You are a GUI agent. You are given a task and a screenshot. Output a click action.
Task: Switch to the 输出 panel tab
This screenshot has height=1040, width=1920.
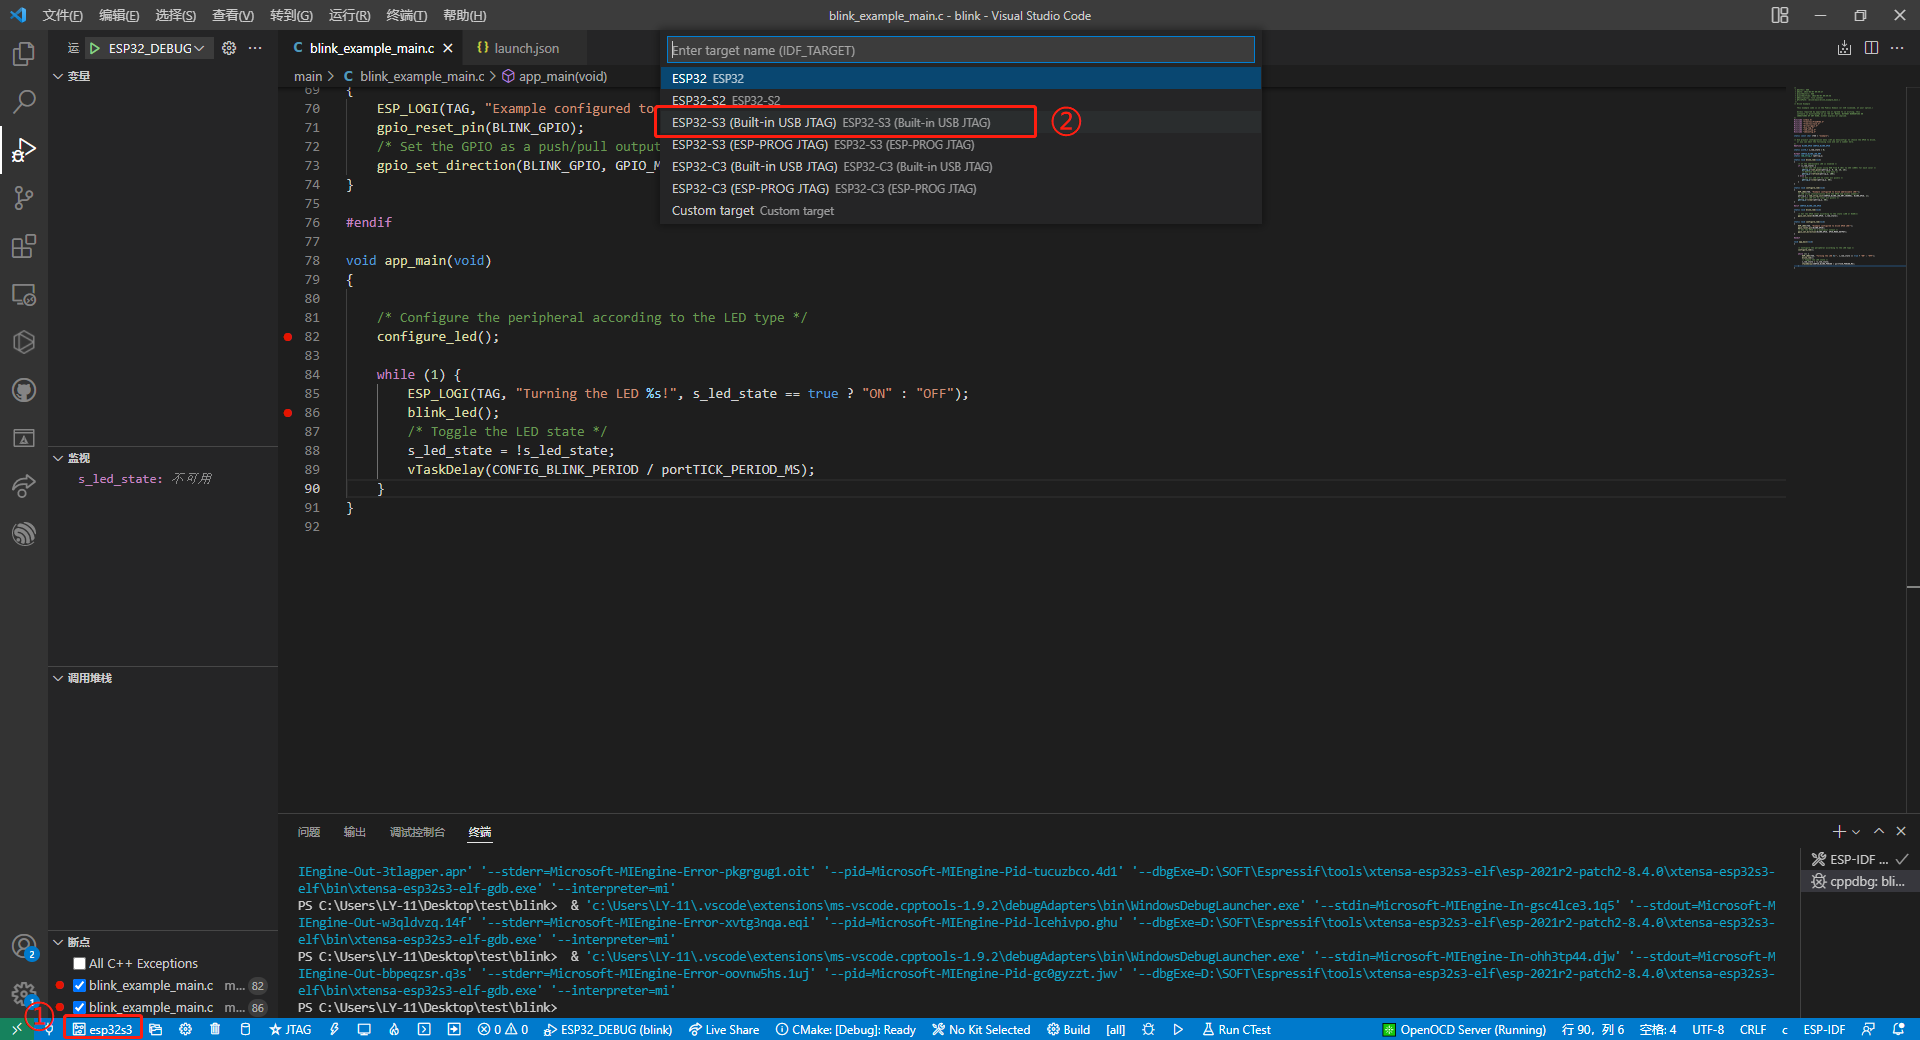coord(355,832)
